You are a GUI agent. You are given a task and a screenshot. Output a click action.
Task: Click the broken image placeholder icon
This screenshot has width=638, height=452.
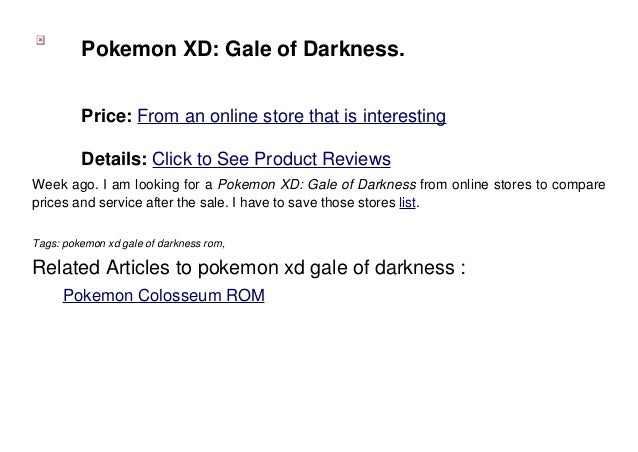[40, 40]
